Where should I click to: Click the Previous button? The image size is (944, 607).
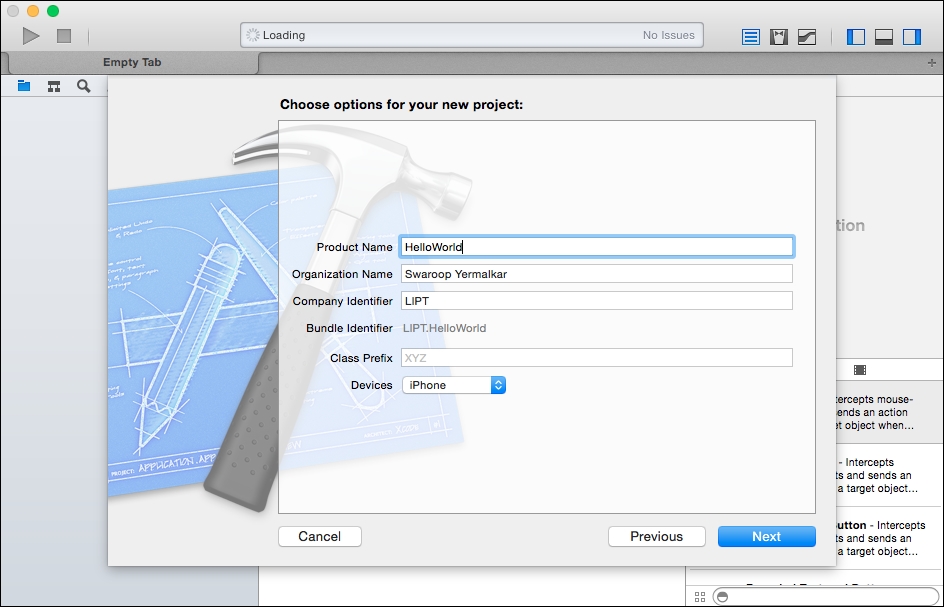[x=656, y=537]
